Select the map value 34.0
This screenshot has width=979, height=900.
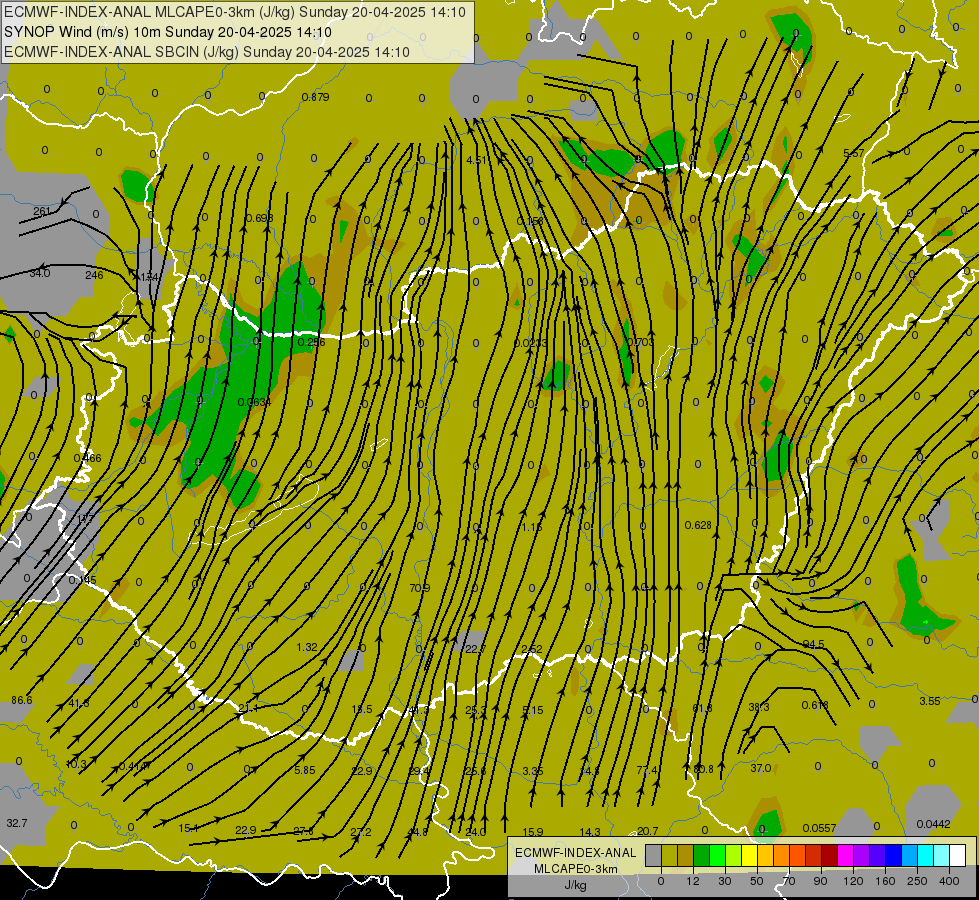click(x=39, y=273)
